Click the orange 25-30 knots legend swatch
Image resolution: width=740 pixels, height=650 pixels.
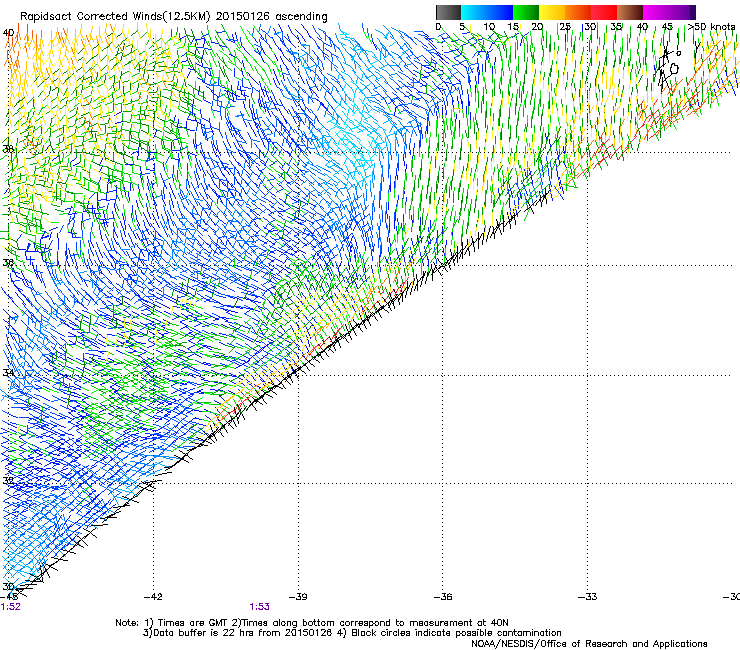point(578,12)
